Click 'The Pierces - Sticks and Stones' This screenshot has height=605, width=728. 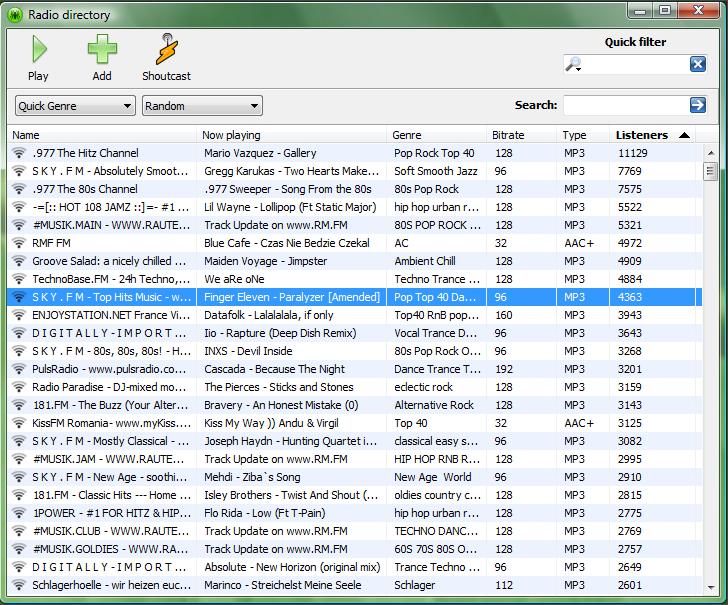pyautogui.click(x=279, y=387)
